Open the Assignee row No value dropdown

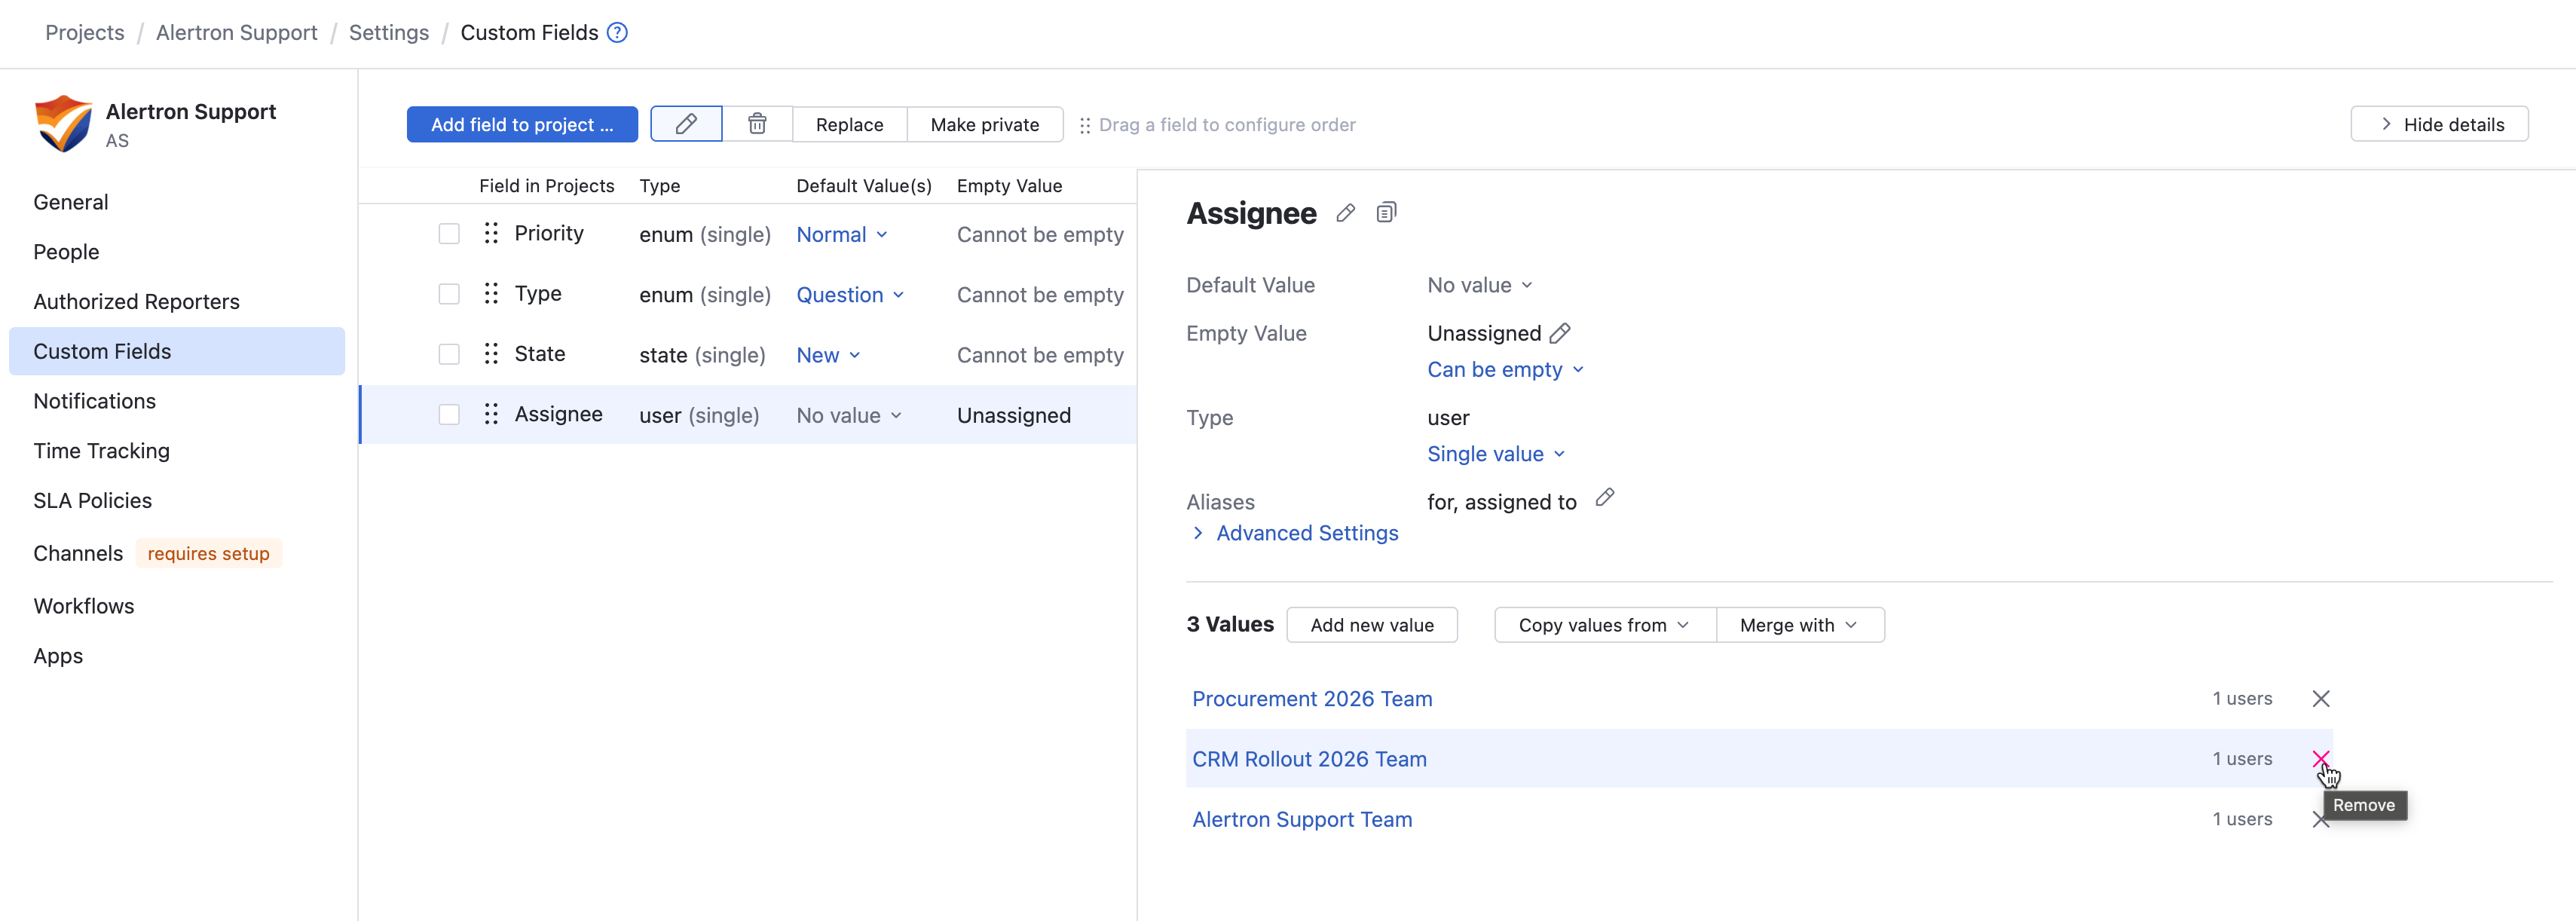849,415
